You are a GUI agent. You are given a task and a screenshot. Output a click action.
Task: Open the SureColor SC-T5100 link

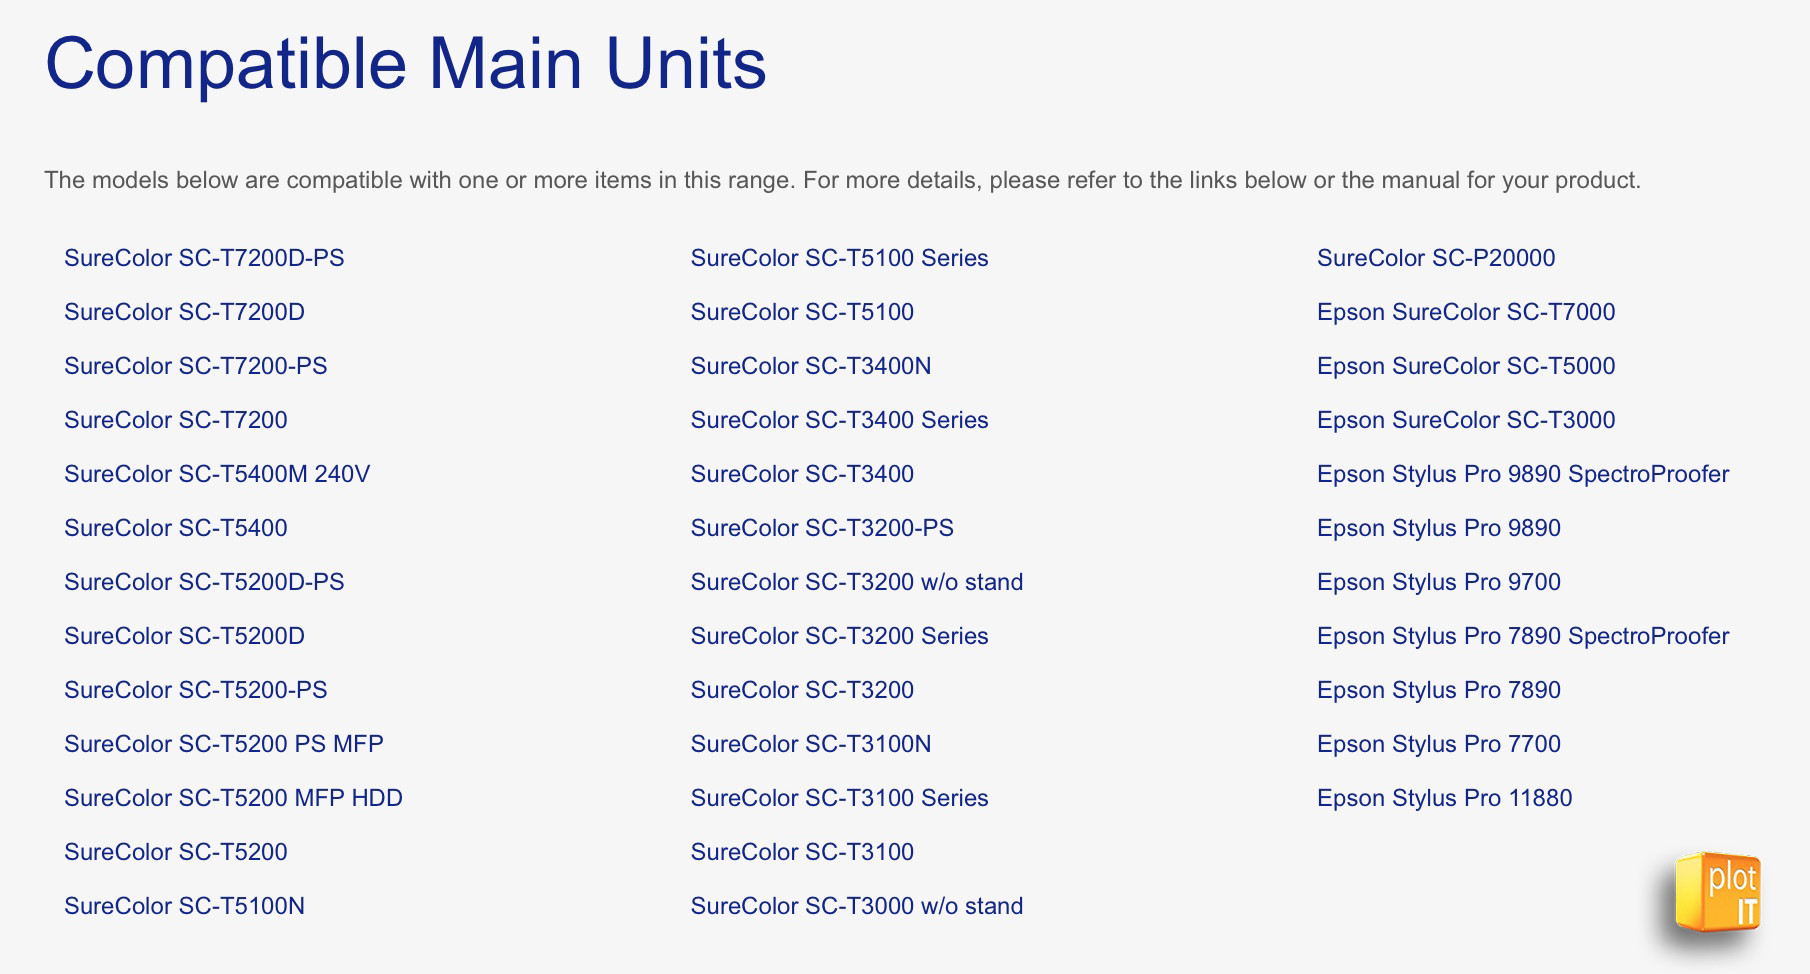[x=802, y=312]
